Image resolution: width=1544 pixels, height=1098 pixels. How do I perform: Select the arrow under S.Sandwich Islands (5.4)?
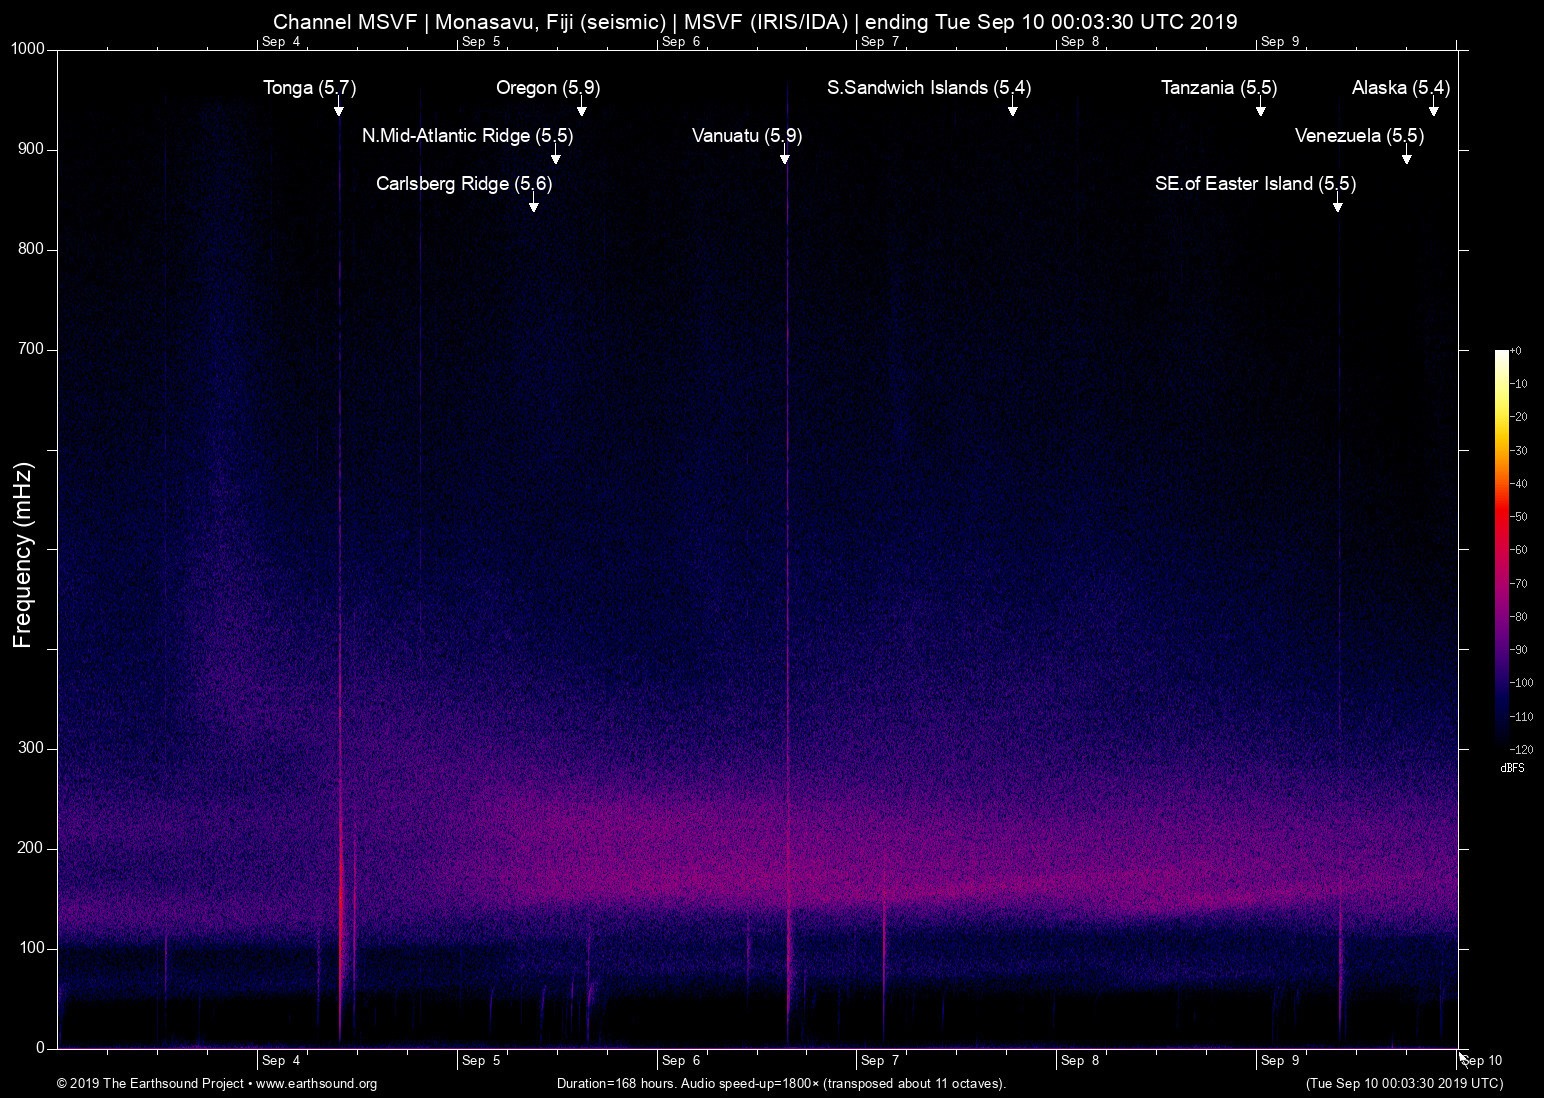(x=1013, y=108)
